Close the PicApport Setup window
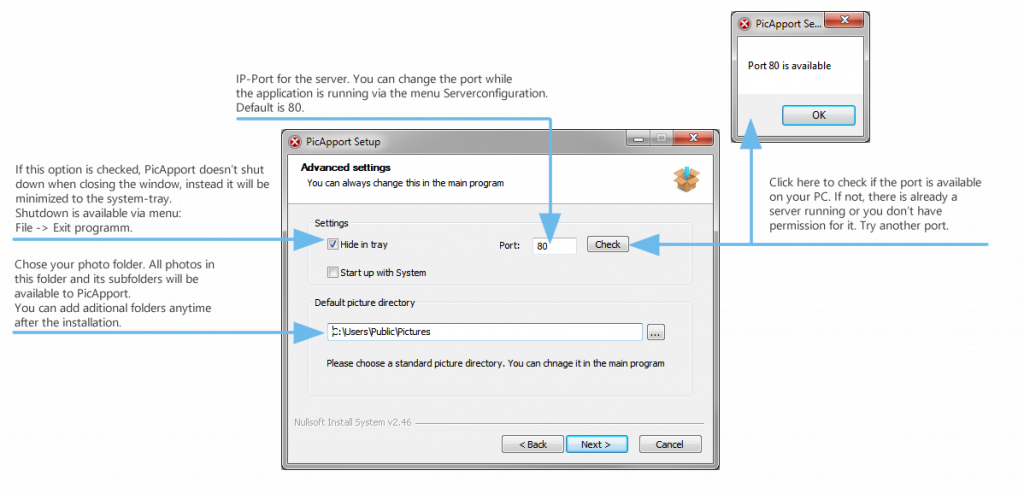1024x494 pixels. (694, 138)
